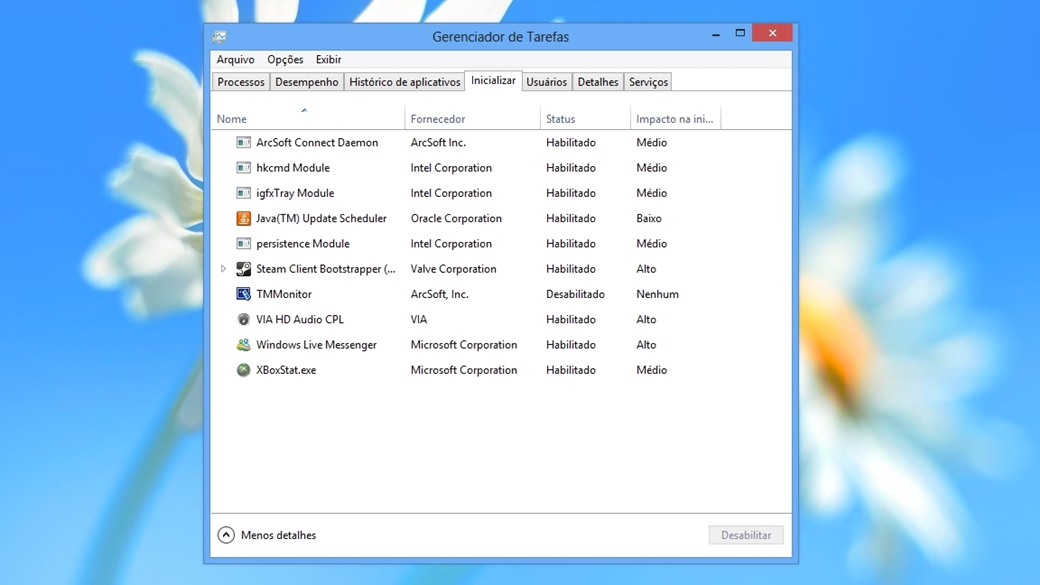The height and width of the screenshot is (585, 1040).
Task: Click Habilitado status of VIA HD Audio
Action: 570,319
